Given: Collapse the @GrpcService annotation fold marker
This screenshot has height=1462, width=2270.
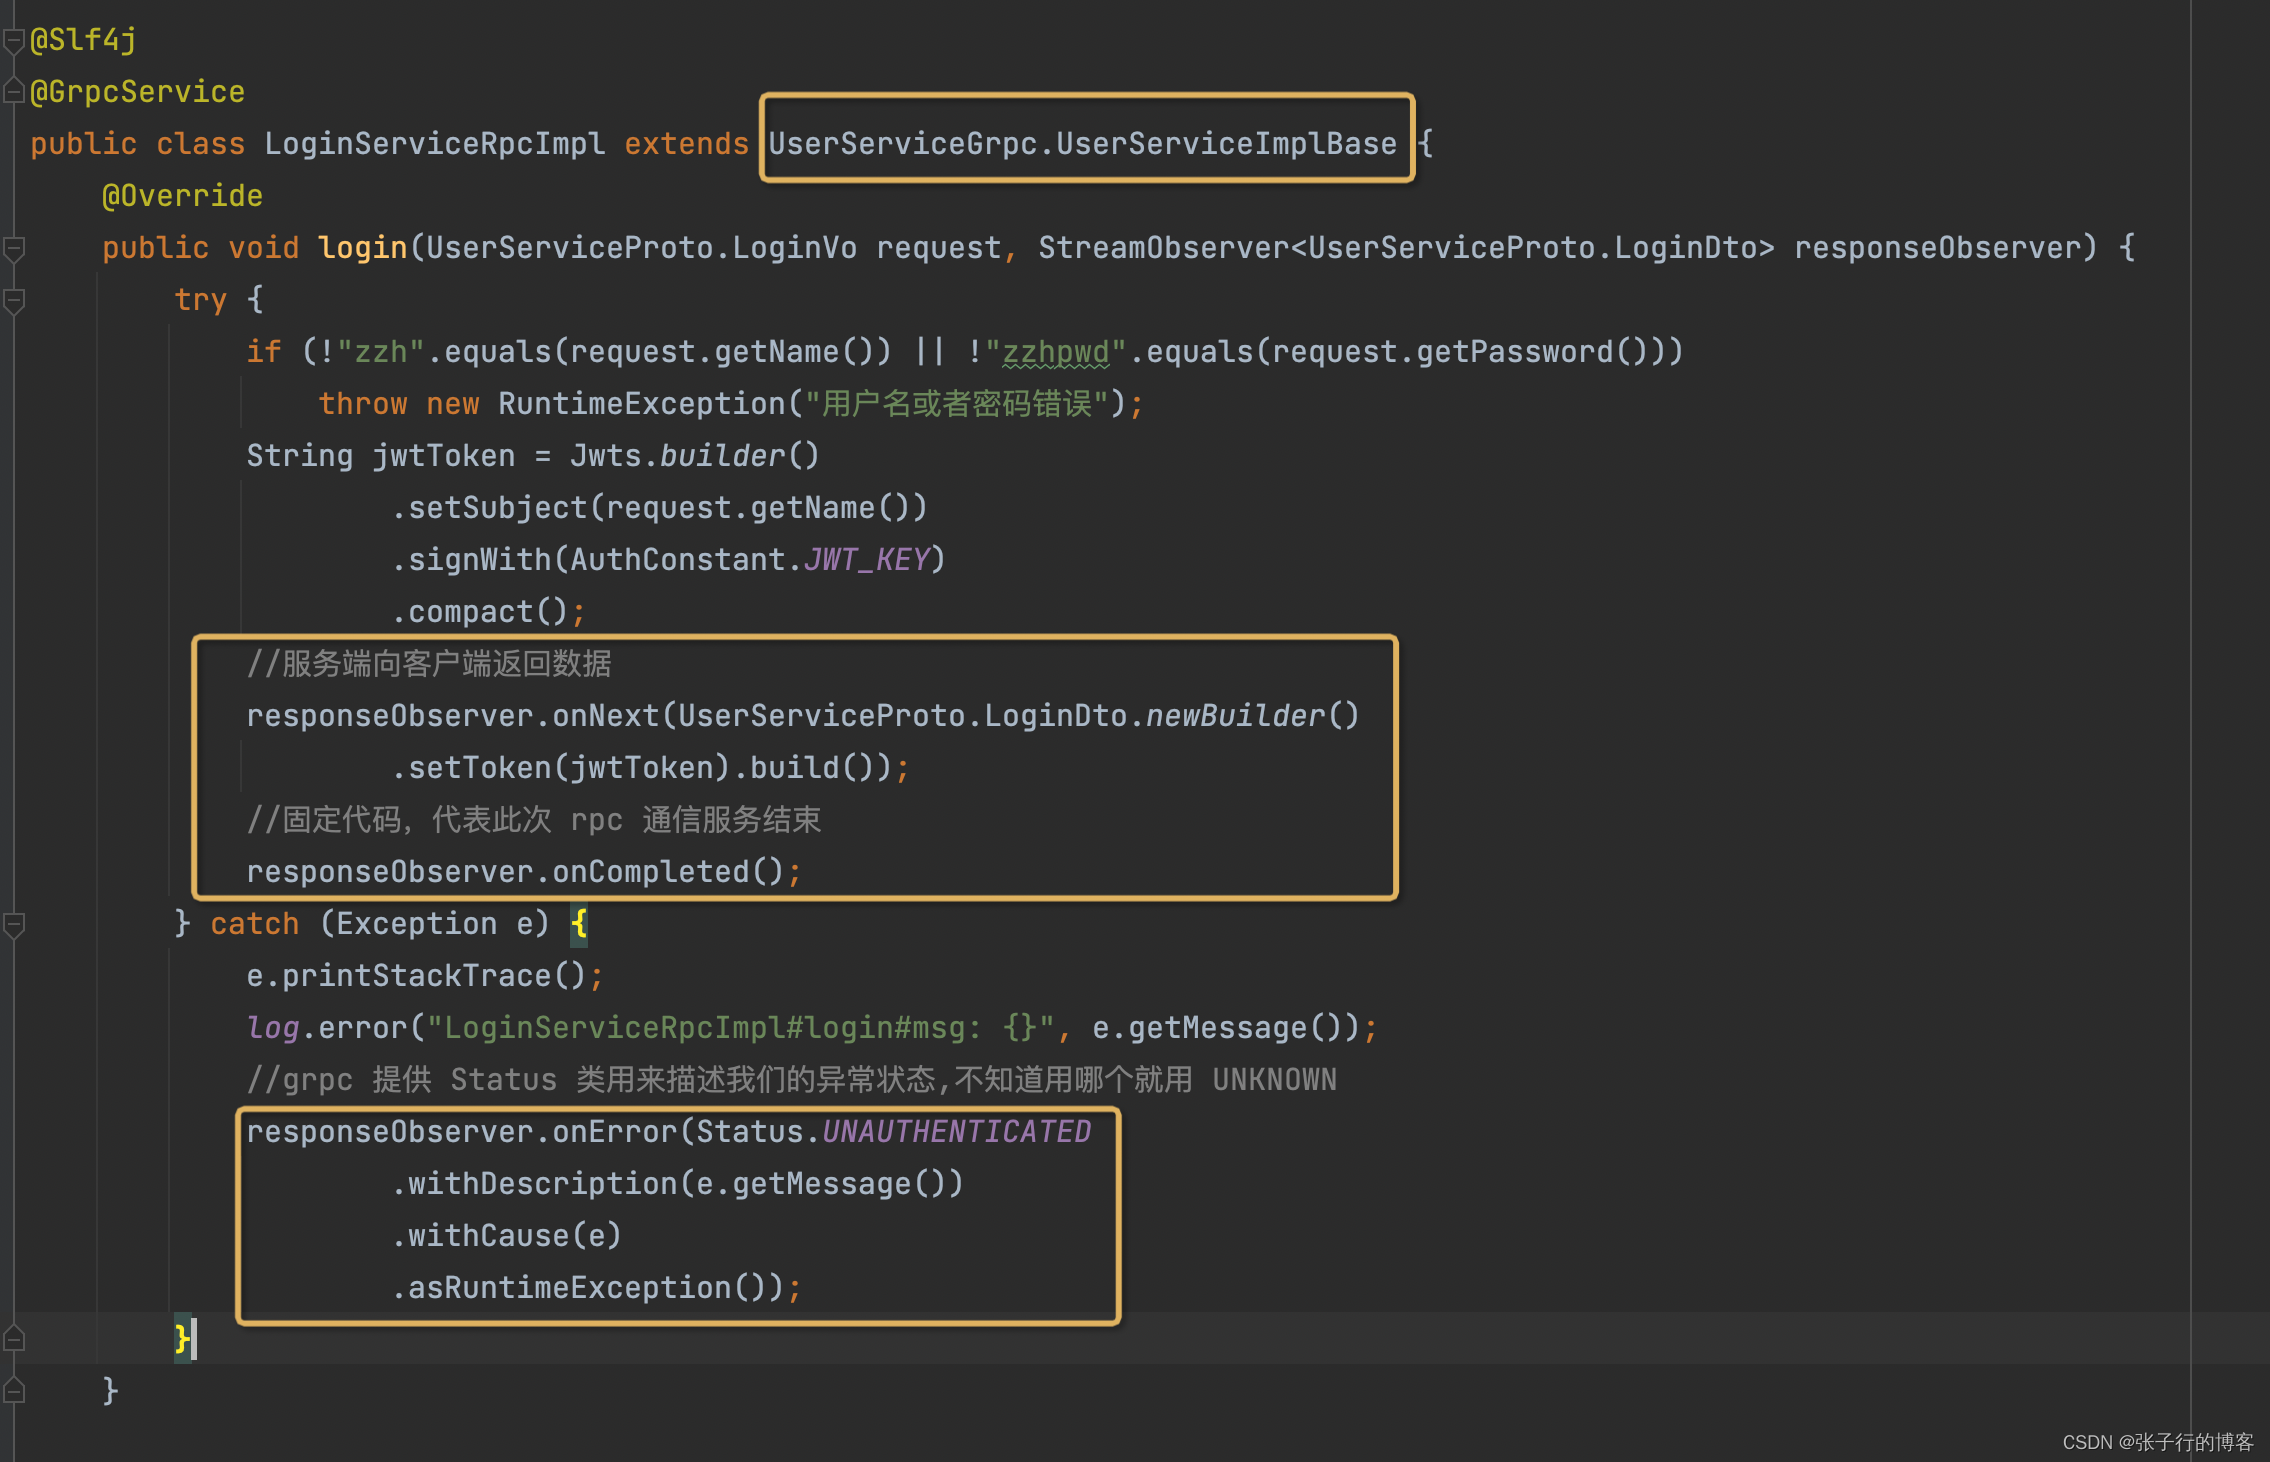Looking at the screenshot, I should tap(13, 92).
